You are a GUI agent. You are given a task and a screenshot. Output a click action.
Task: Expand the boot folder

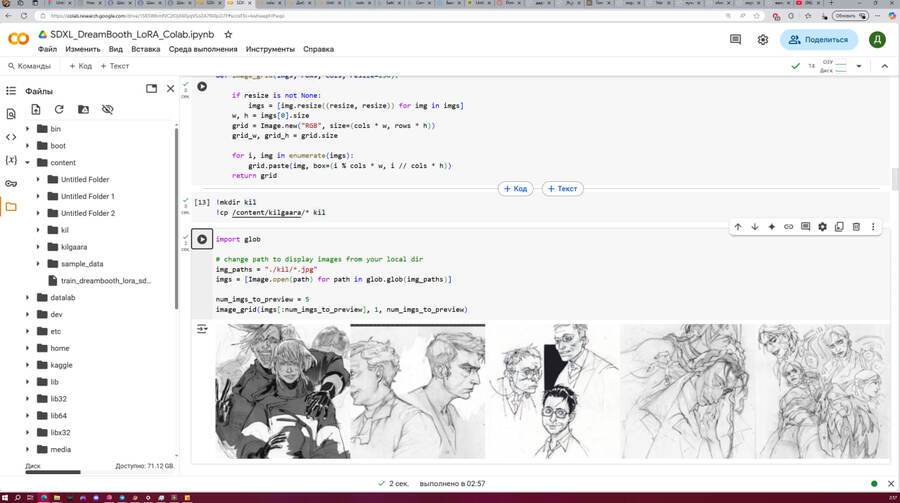click(27, 146)
